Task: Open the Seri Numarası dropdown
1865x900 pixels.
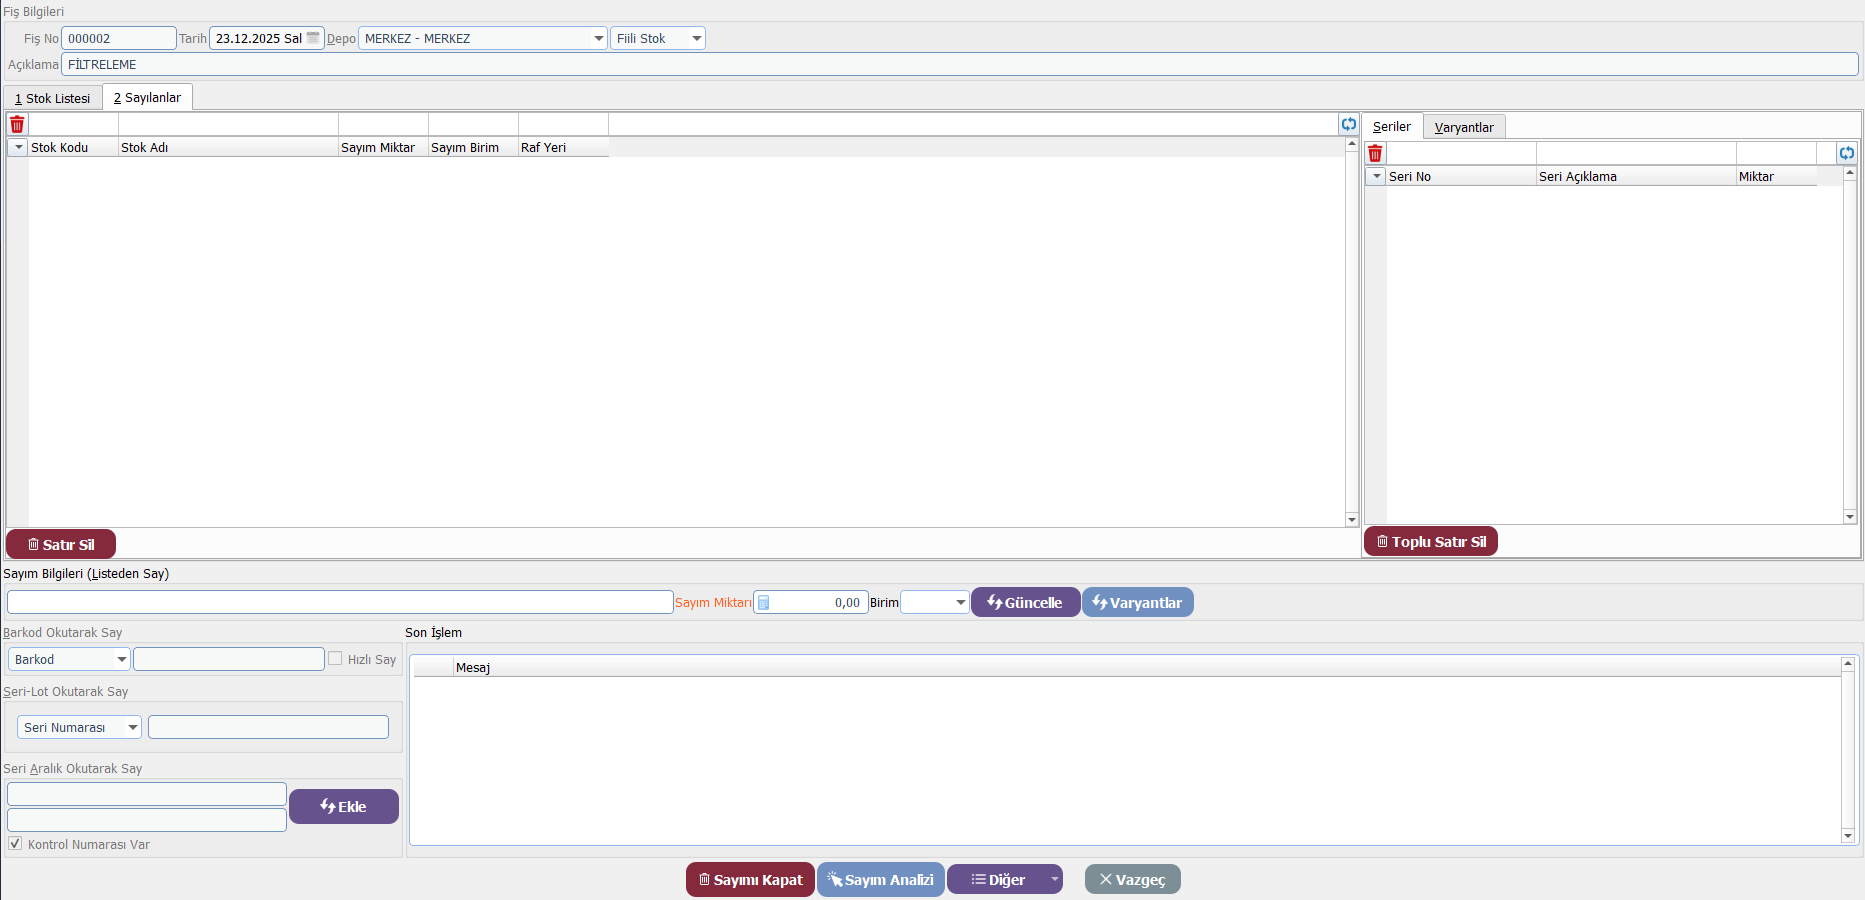Action: tap(132, 728)
